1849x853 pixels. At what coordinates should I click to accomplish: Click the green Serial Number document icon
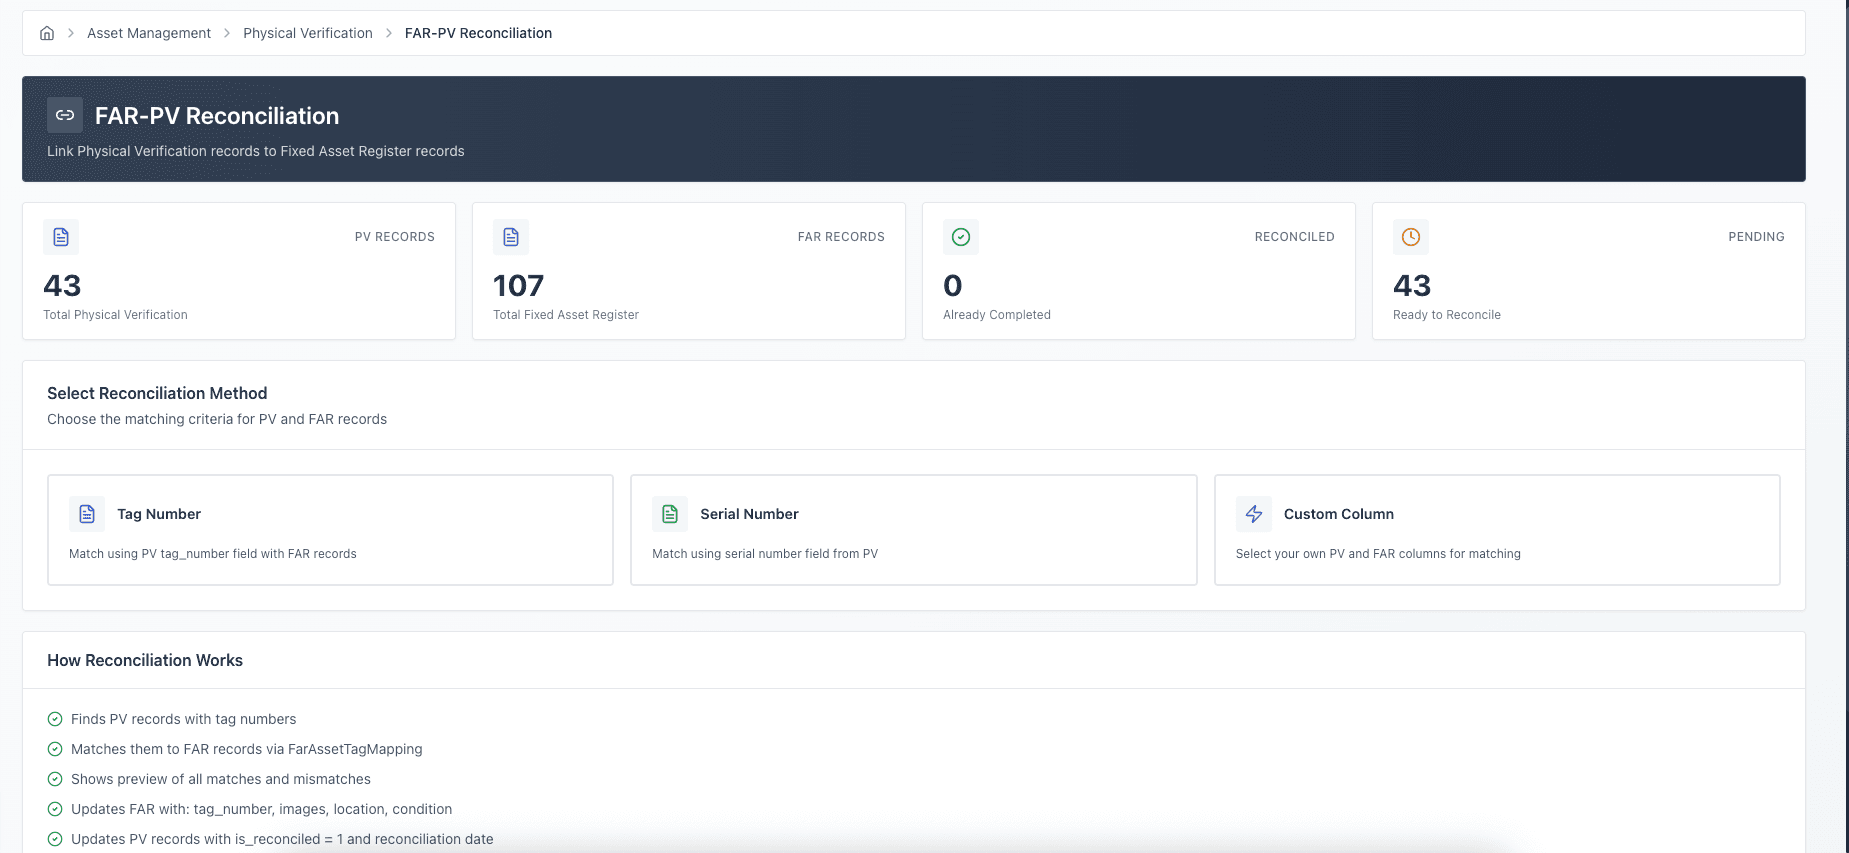coord(670,514)
